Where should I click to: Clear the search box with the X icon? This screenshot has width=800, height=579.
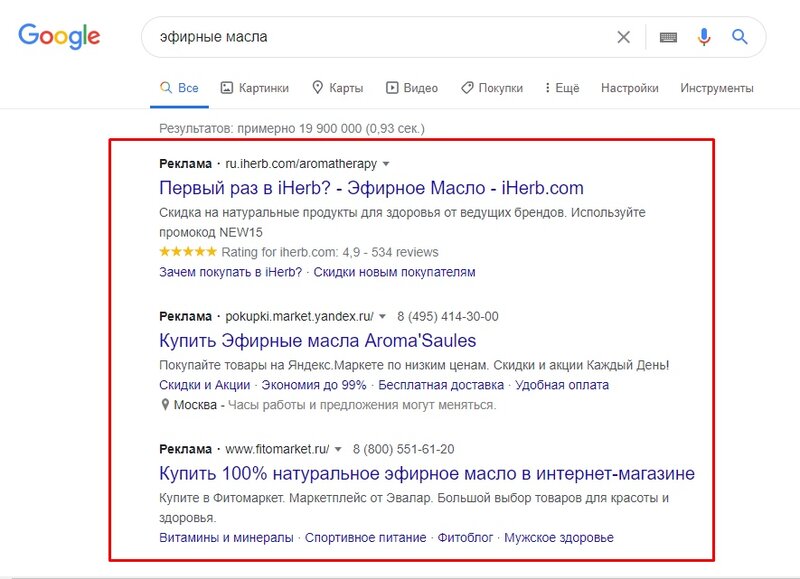click(623, 37)
